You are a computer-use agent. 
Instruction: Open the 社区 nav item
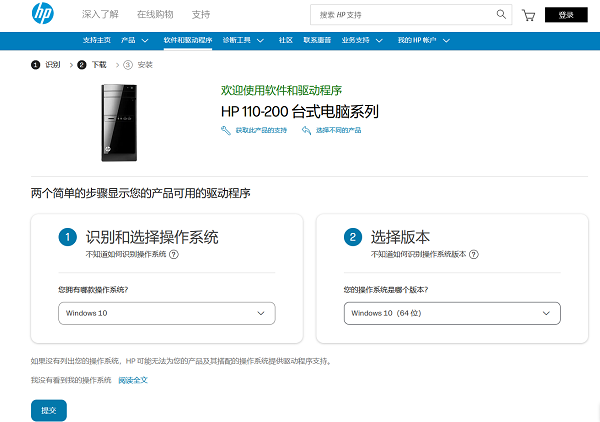(286, 40)
